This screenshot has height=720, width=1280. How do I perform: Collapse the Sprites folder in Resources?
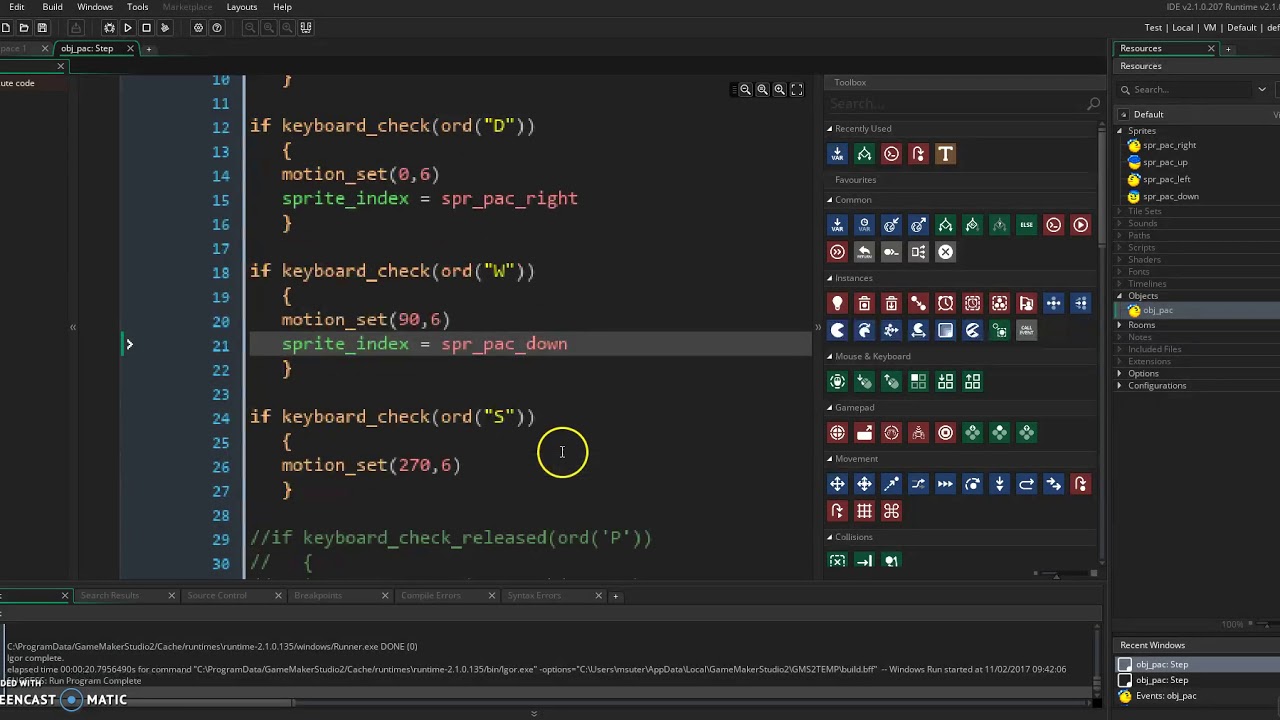1120,131
